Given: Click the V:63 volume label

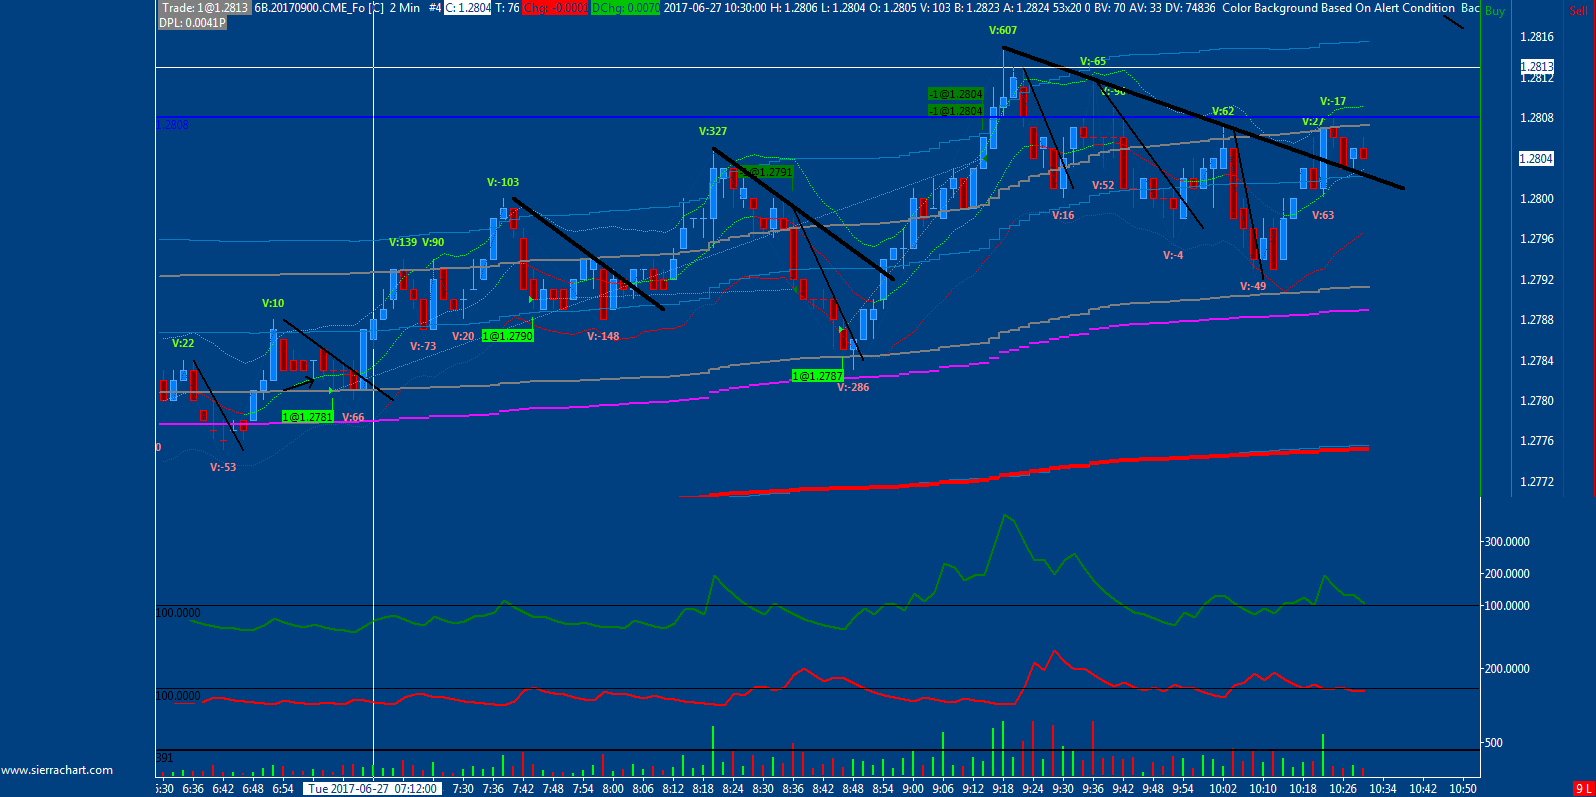Looking at the screenshot, I should pyautogui.click(x=1323, y=215).
